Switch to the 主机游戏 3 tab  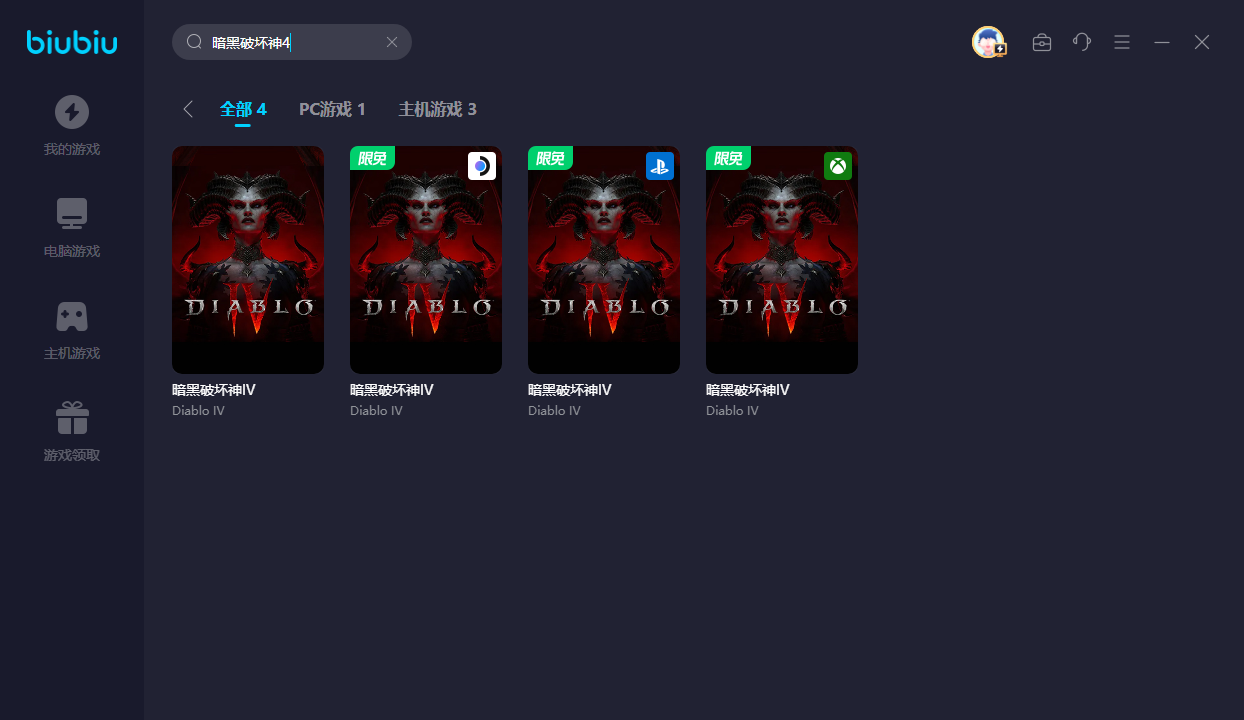click(x=437, y=109)
